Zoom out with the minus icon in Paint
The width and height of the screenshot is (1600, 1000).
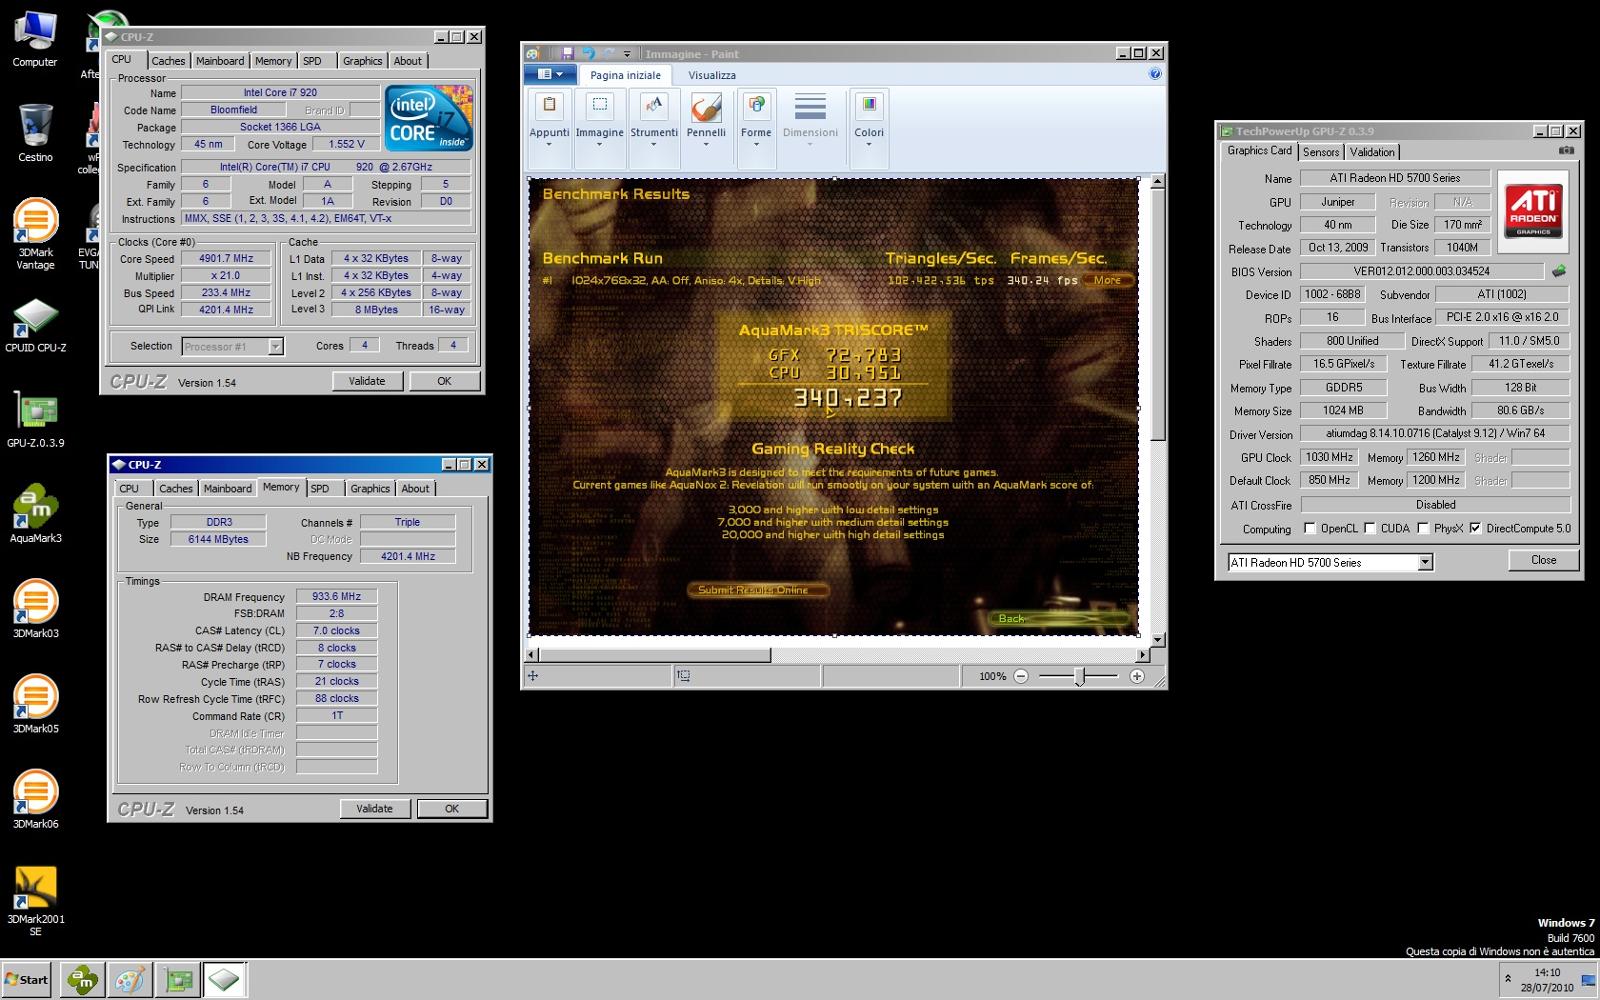click(x=1021, y=677)
